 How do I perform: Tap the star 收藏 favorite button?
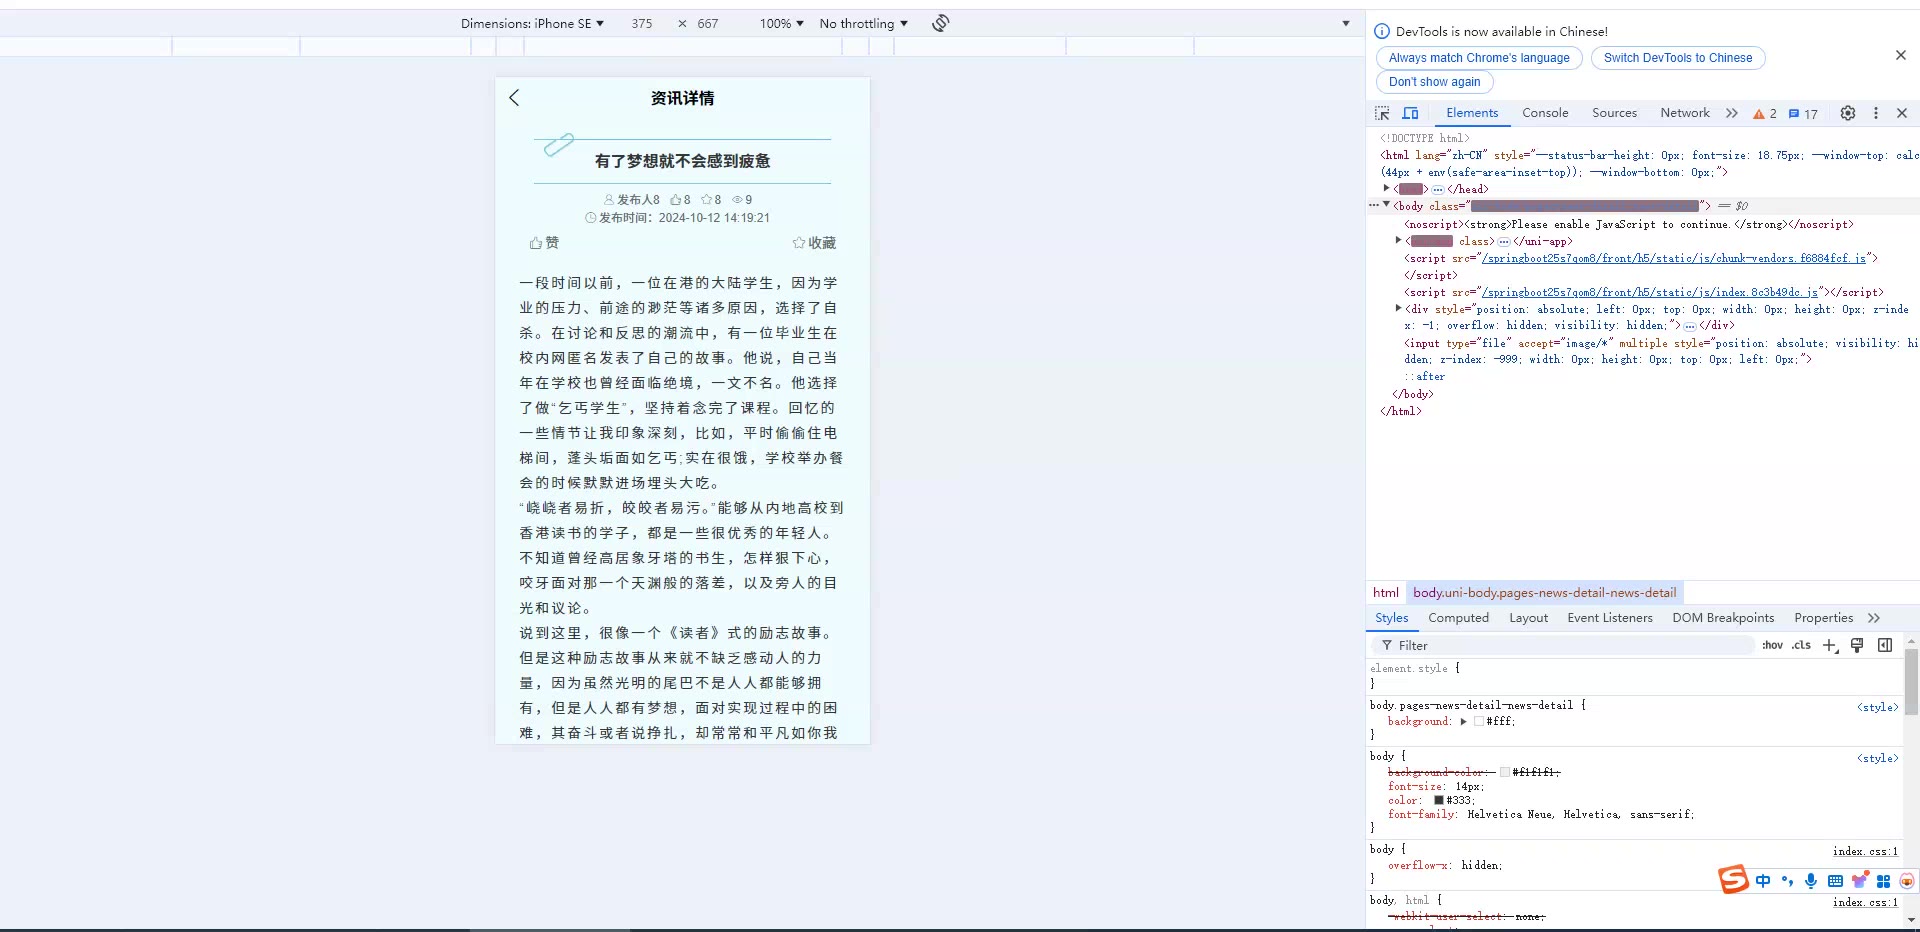pyautogui.click(x=814, y=243)
